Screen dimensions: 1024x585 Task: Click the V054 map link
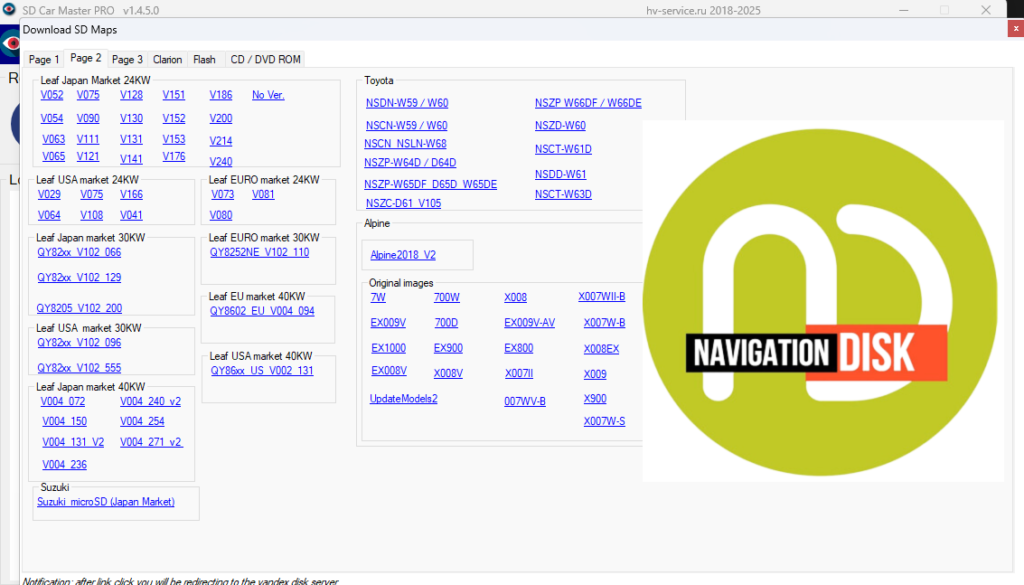52,118
